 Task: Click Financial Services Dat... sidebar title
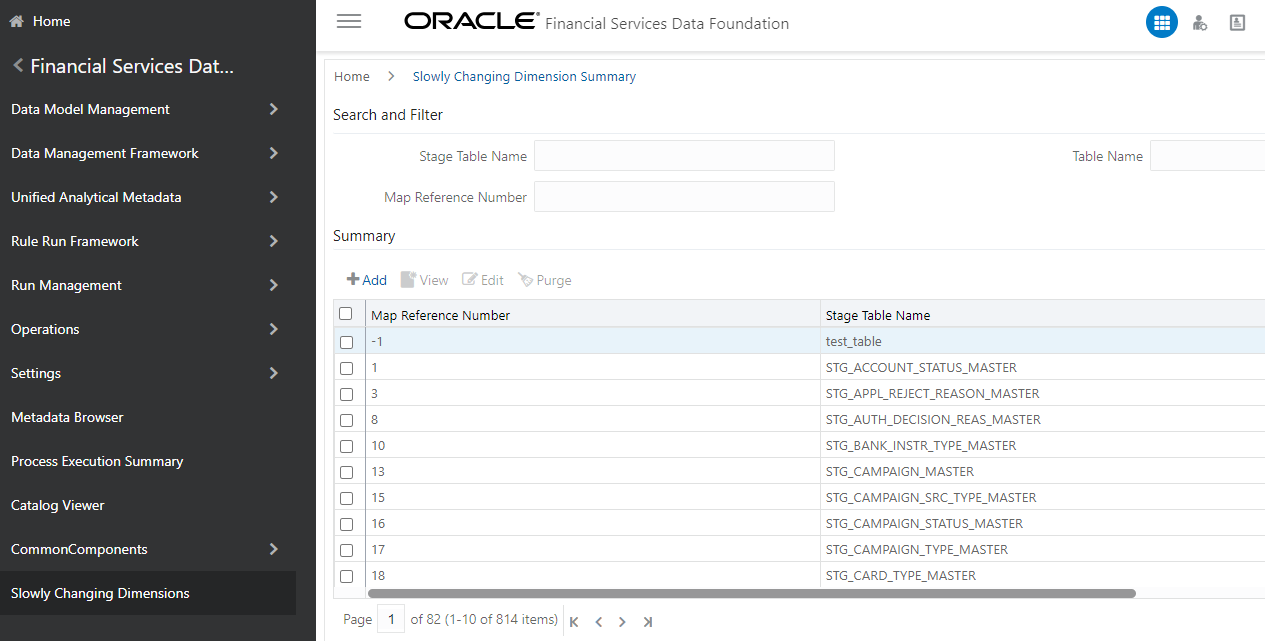coord(132,66)
